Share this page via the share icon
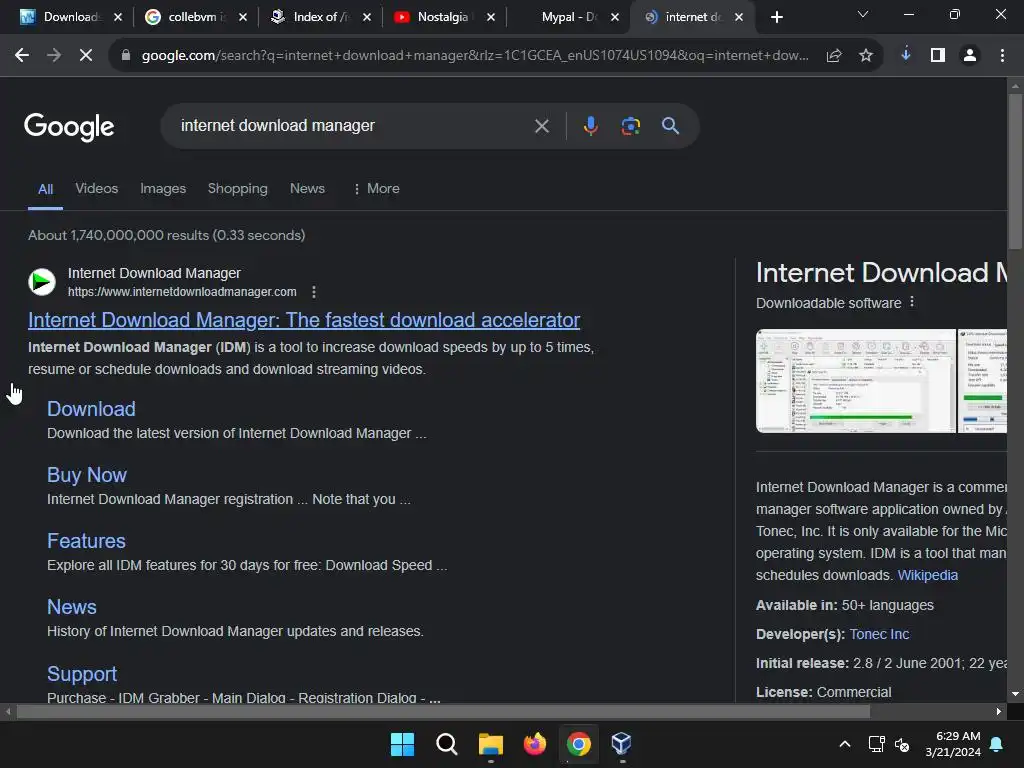Image resolution: width=1024 pixels, height=768 pixels. tap(834, 56)
